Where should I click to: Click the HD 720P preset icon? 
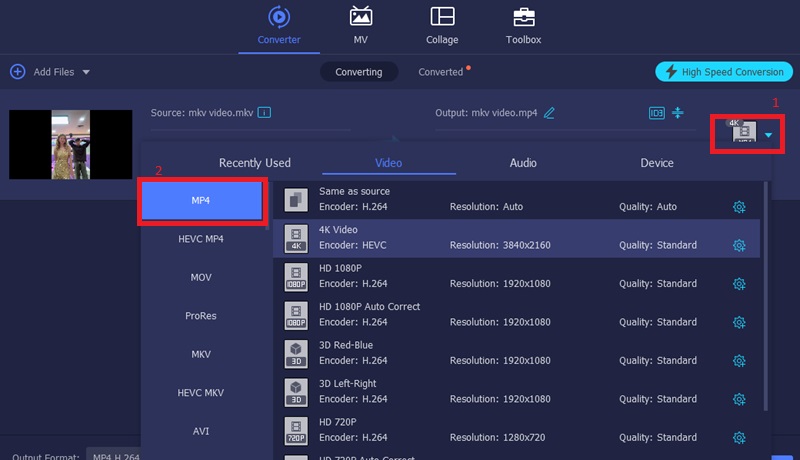tap(296, 431)
